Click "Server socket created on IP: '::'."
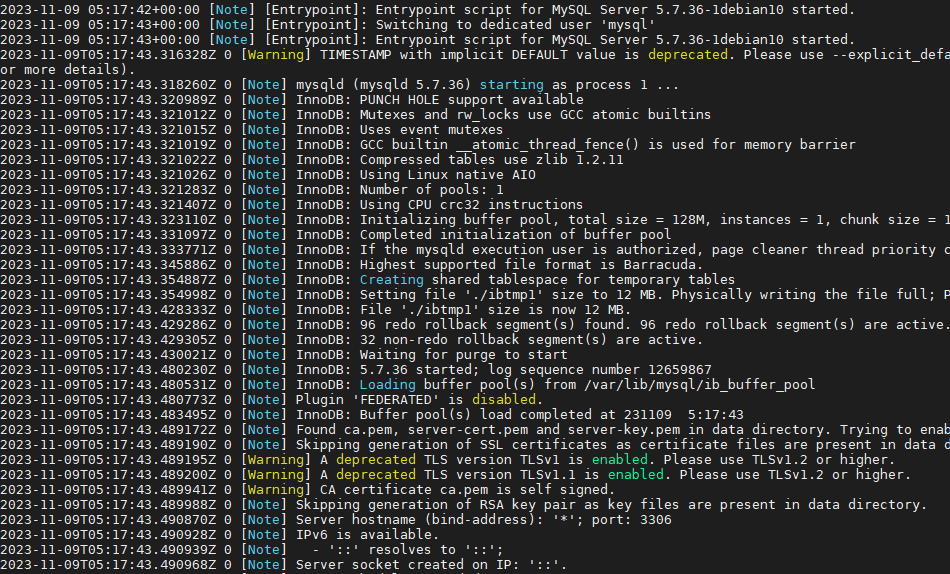The width and height of the screenshot is (950, 574). point(431,565)
